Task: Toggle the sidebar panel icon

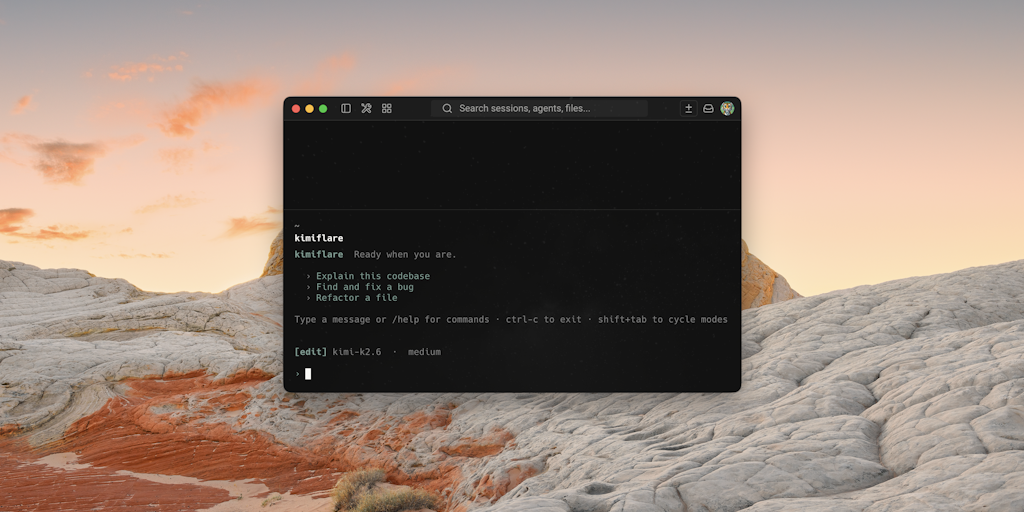Action: [346, 108]
